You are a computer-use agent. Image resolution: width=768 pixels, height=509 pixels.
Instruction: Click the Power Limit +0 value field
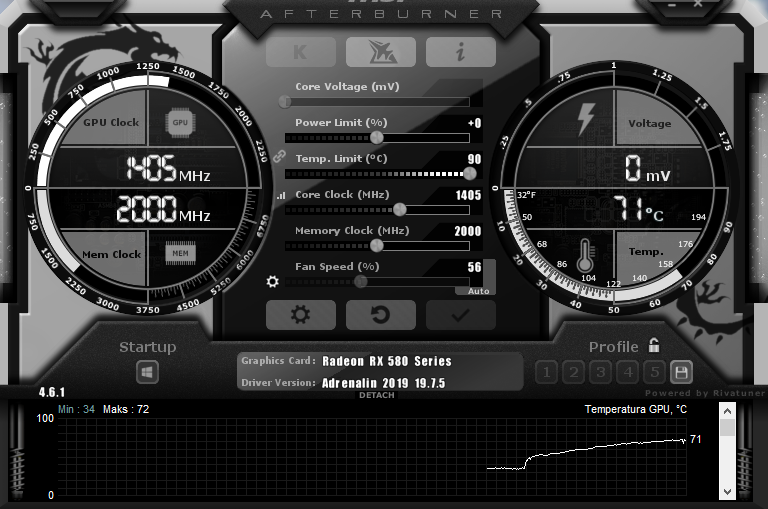point(474,123)
